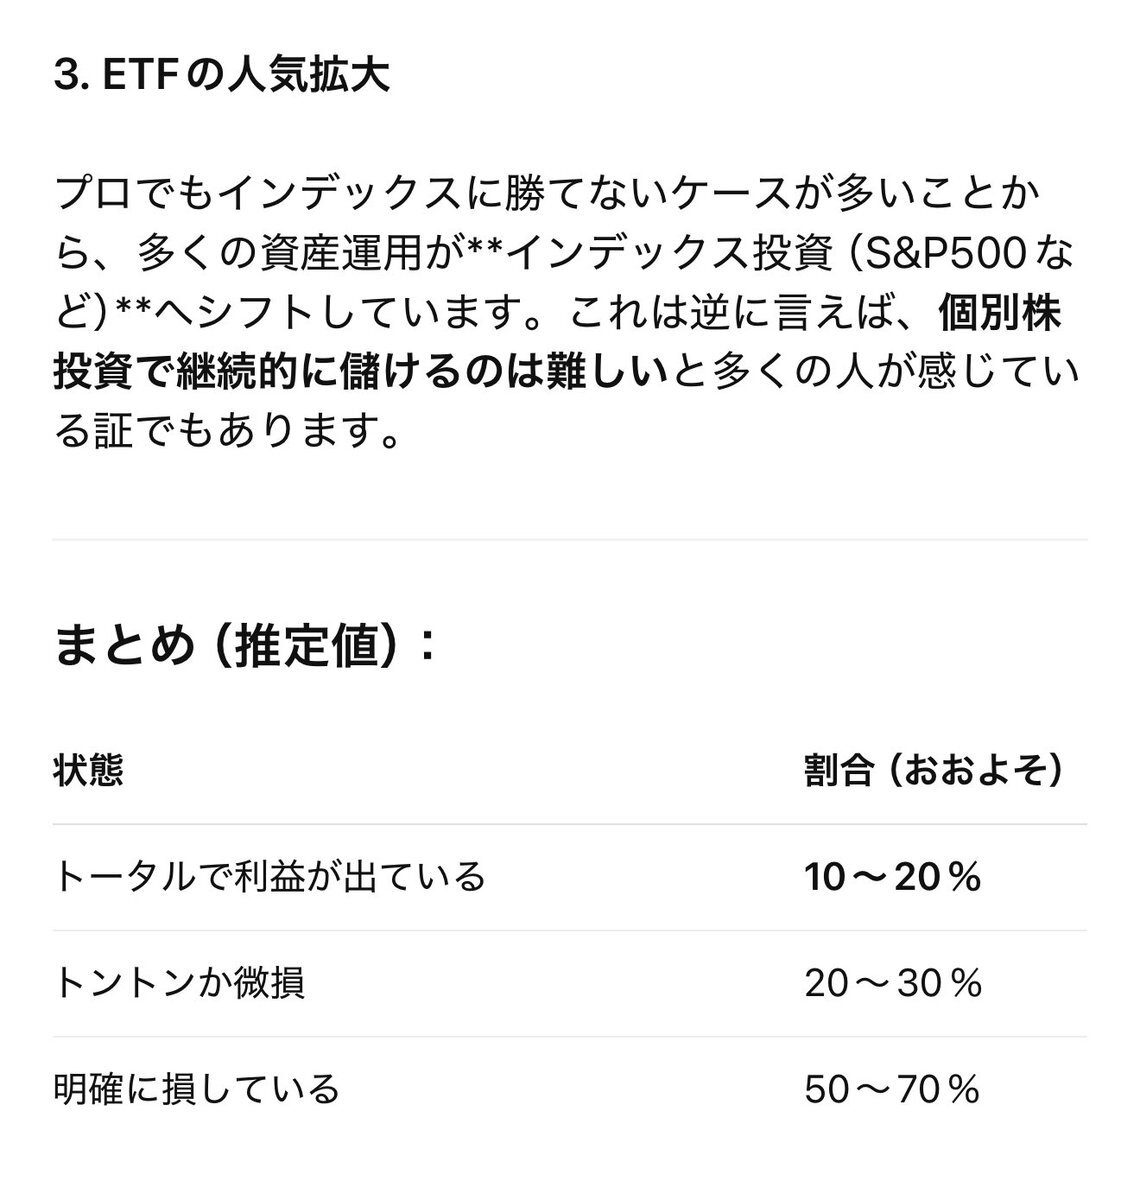Click the 'トントンか微損' row label
The height and width of the screenshot is (1200, 1140).
pos(179,983)
